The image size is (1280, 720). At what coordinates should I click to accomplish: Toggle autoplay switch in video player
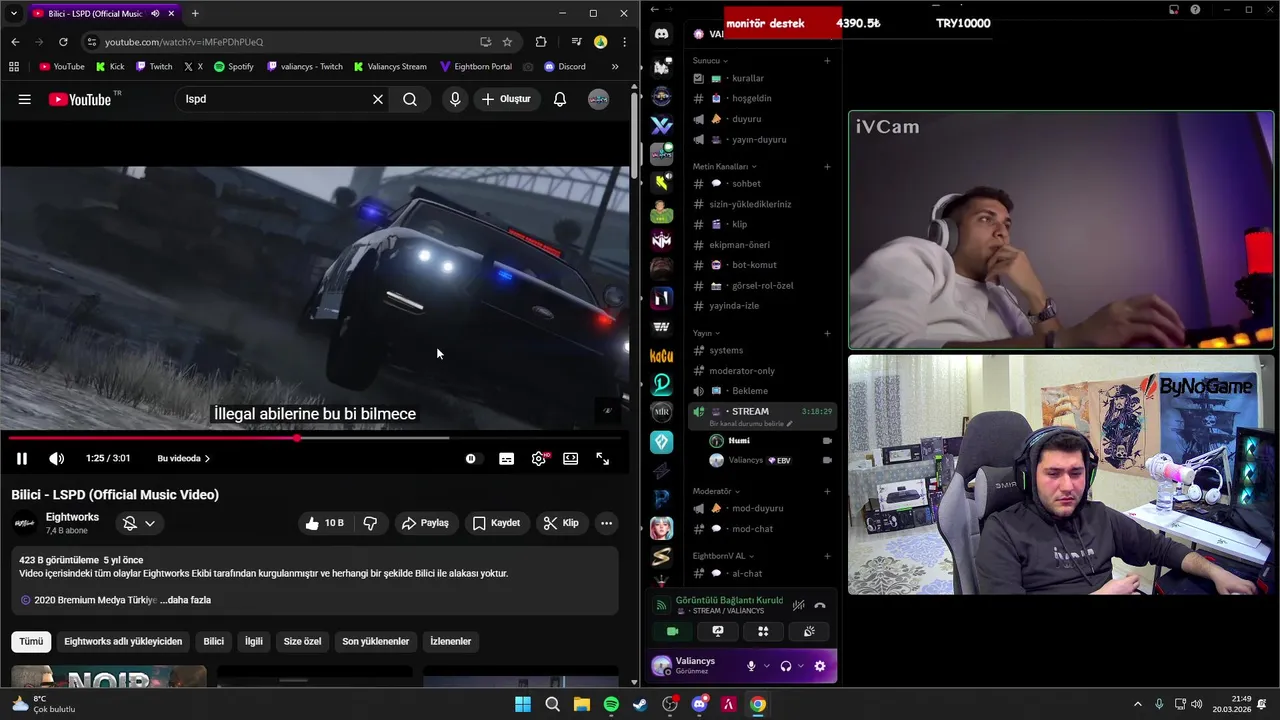(471, 458)
